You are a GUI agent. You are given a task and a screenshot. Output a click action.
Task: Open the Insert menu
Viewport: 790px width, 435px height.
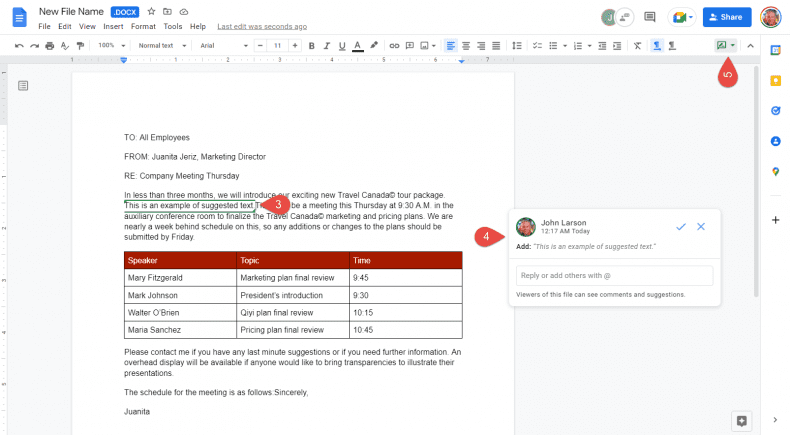tap(114, 26)
